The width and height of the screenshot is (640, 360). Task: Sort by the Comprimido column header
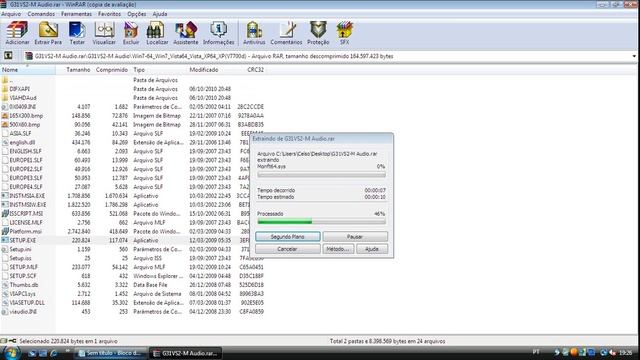(x=111, y=70)
